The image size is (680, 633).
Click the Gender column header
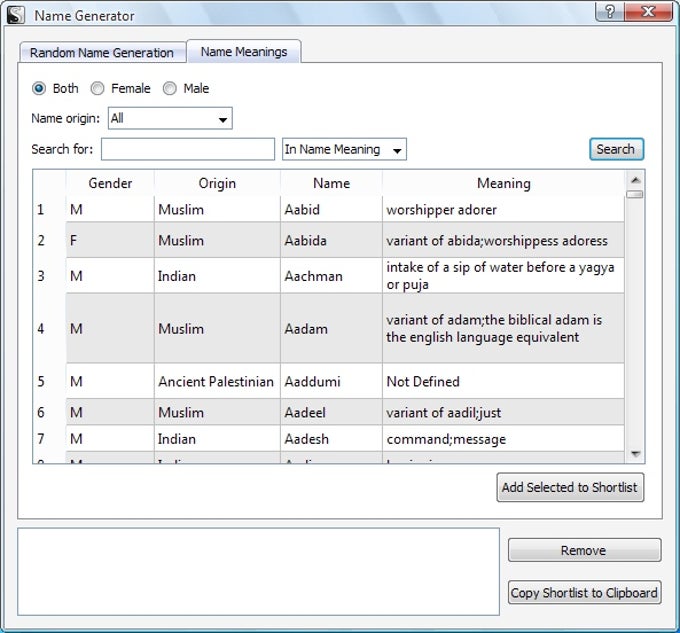(x=110, y=183)
